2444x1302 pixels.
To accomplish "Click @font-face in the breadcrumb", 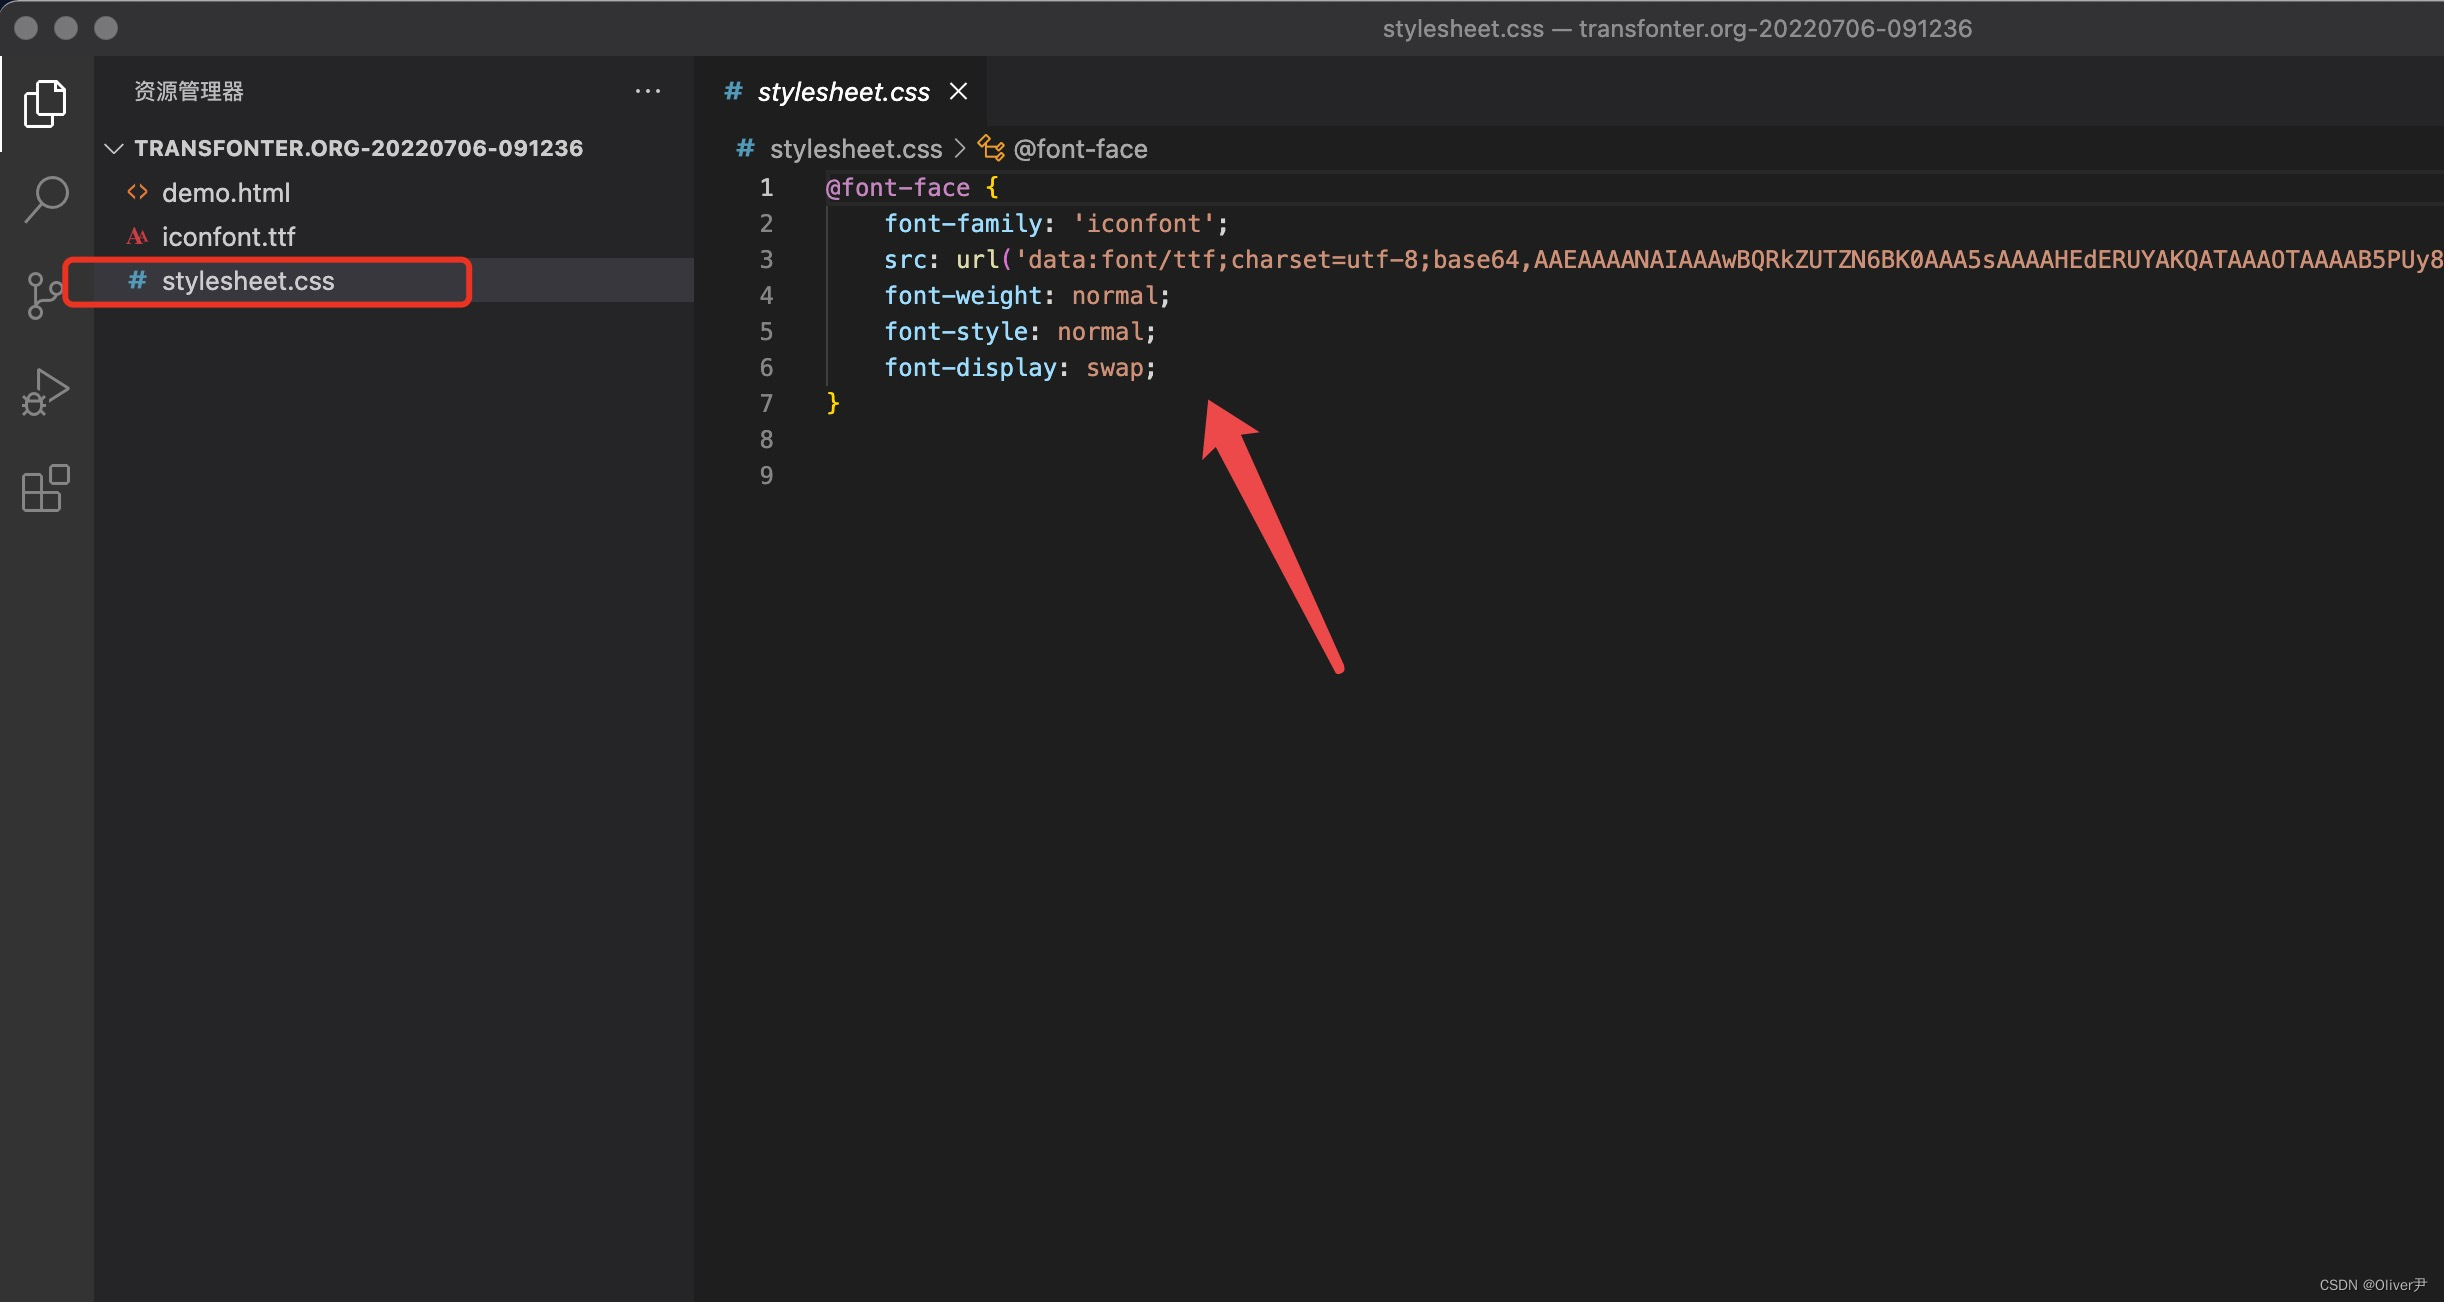I will [x=1080, y=149].
